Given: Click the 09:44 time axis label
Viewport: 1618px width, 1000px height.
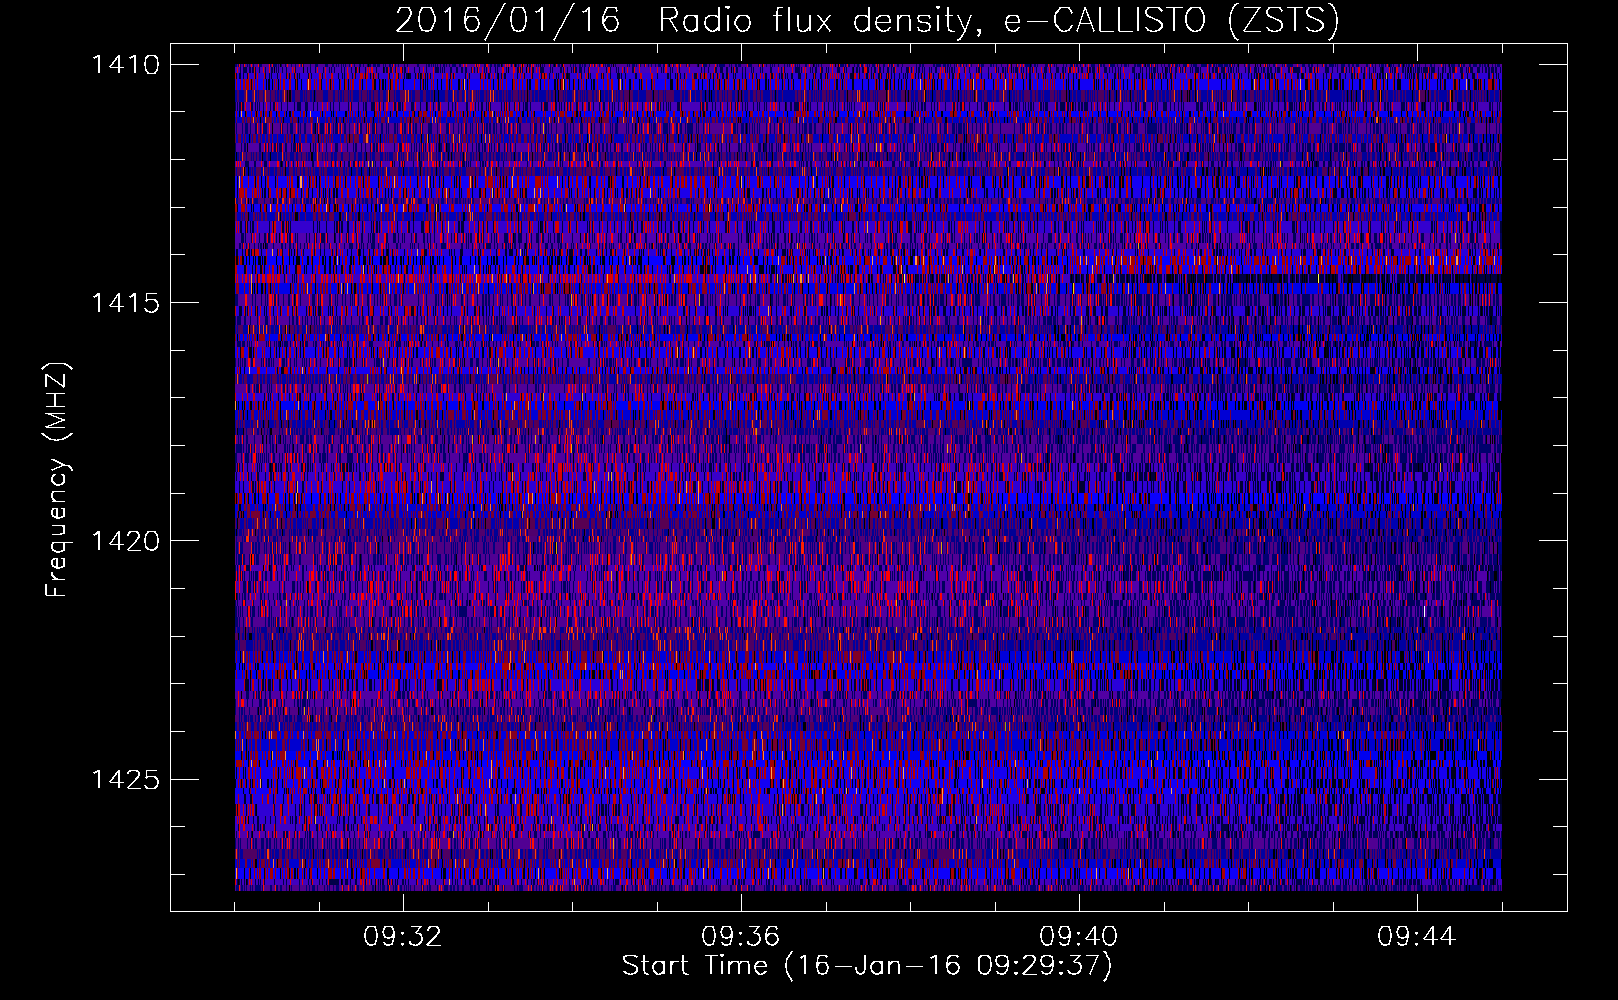Looking at the screenshot, I should coord(1417,937).
